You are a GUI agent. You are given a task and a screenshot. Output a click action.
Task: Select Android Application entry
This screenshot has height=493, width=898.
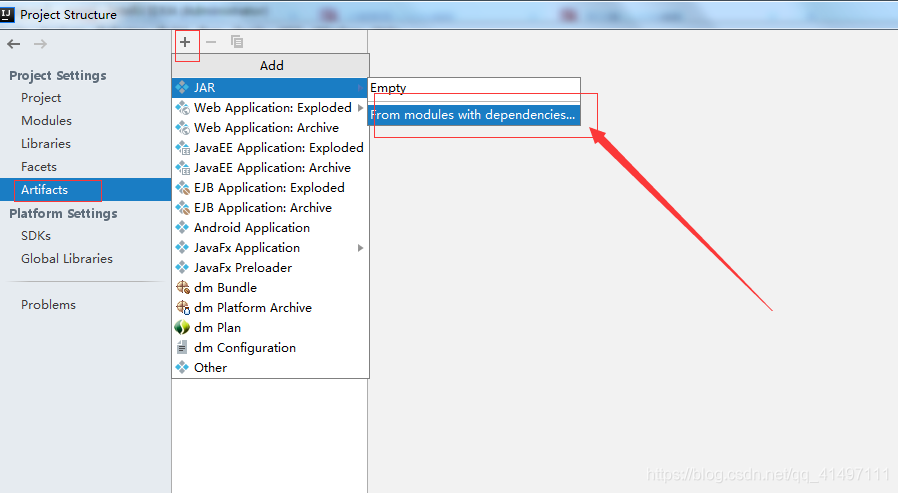tap(270, 228)
